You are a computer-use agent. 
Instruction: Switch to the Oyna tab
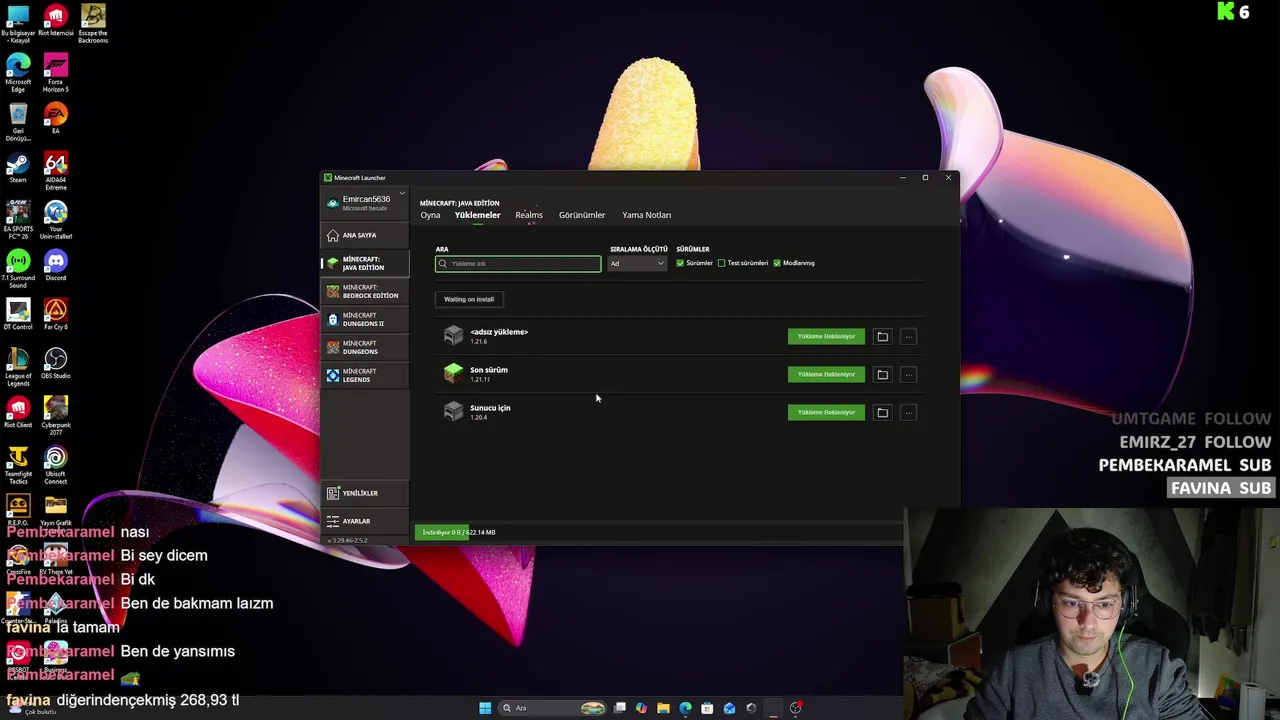coord(430,215)
